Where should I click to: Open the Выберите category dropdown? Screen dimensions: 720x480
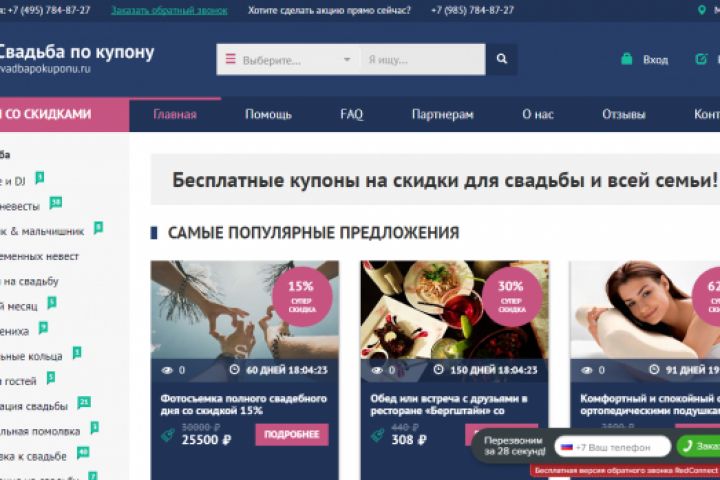tap(289, 60)
